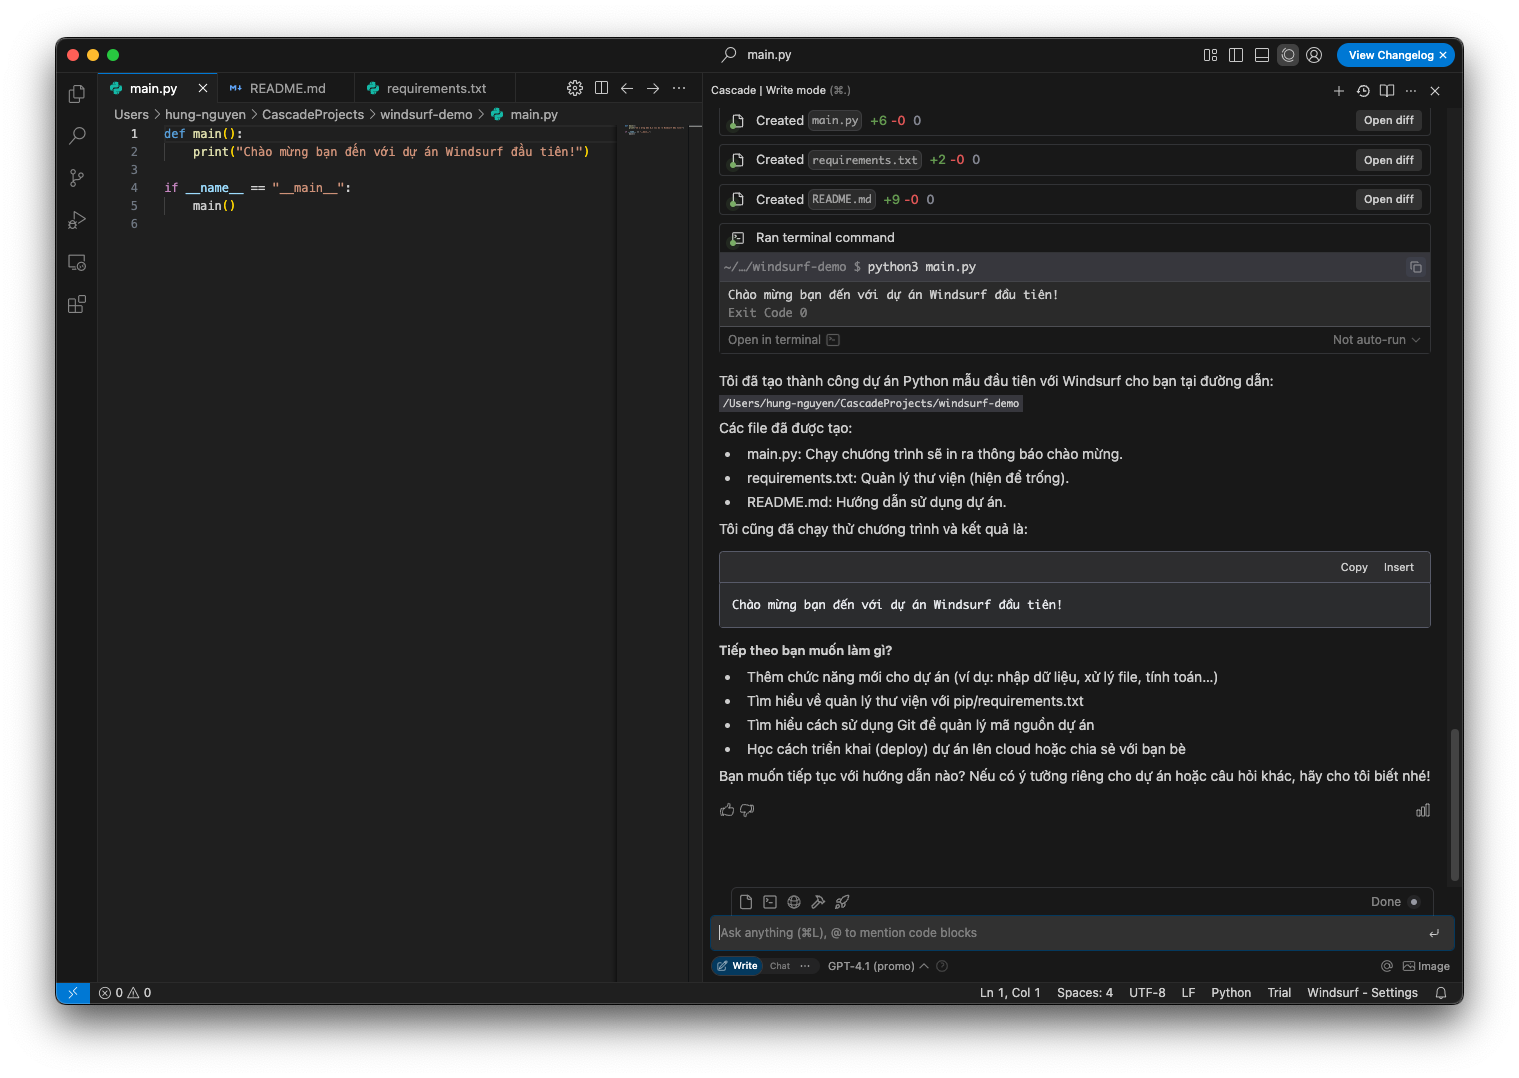Submit message with enter arrow icon

(x=1434, y=933)
